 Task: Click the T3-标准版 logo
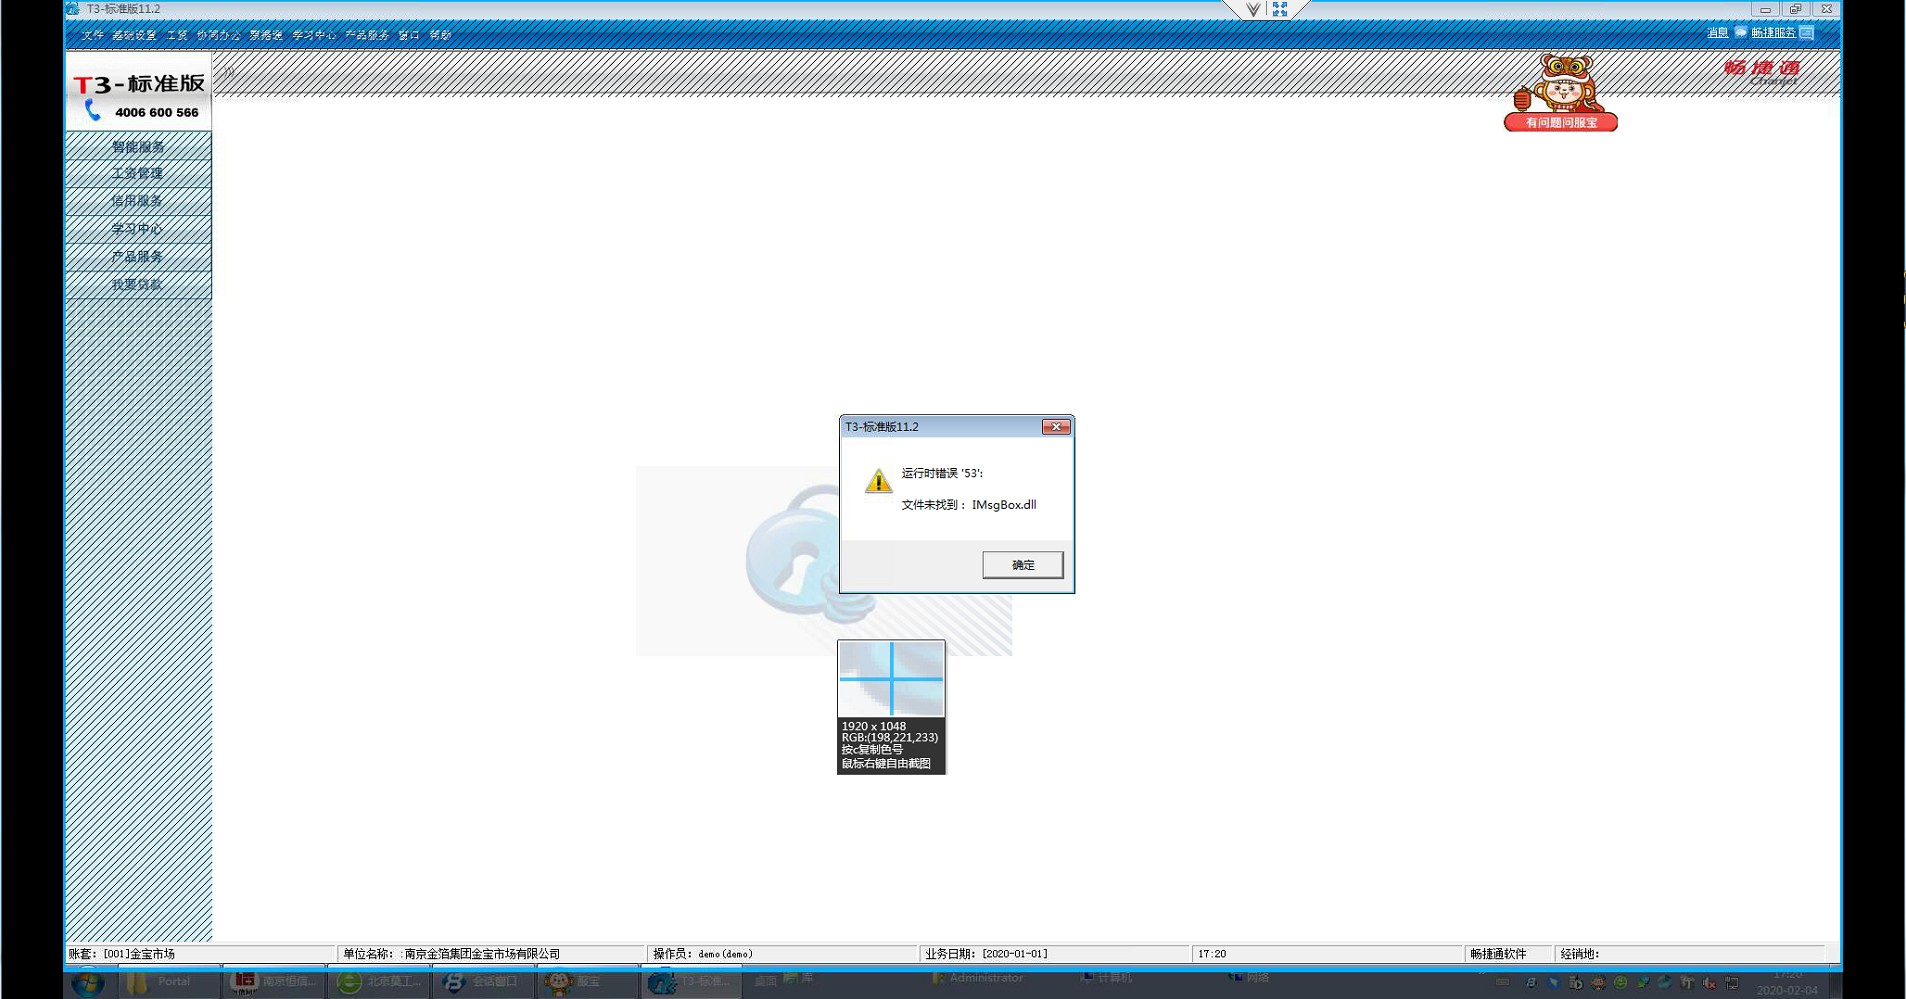(x=138, y=84)
